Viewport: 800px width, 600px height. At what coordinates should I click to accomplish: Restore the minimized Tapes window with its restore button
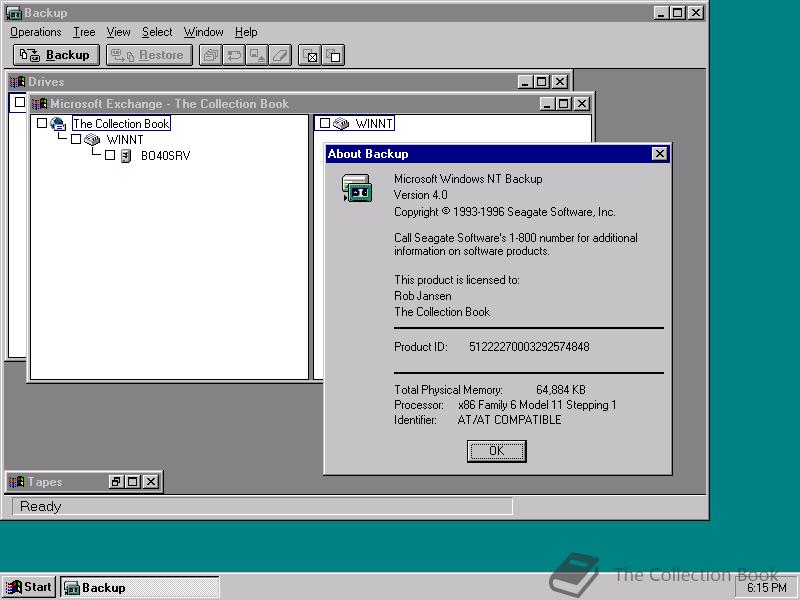[x=116, y=482]
